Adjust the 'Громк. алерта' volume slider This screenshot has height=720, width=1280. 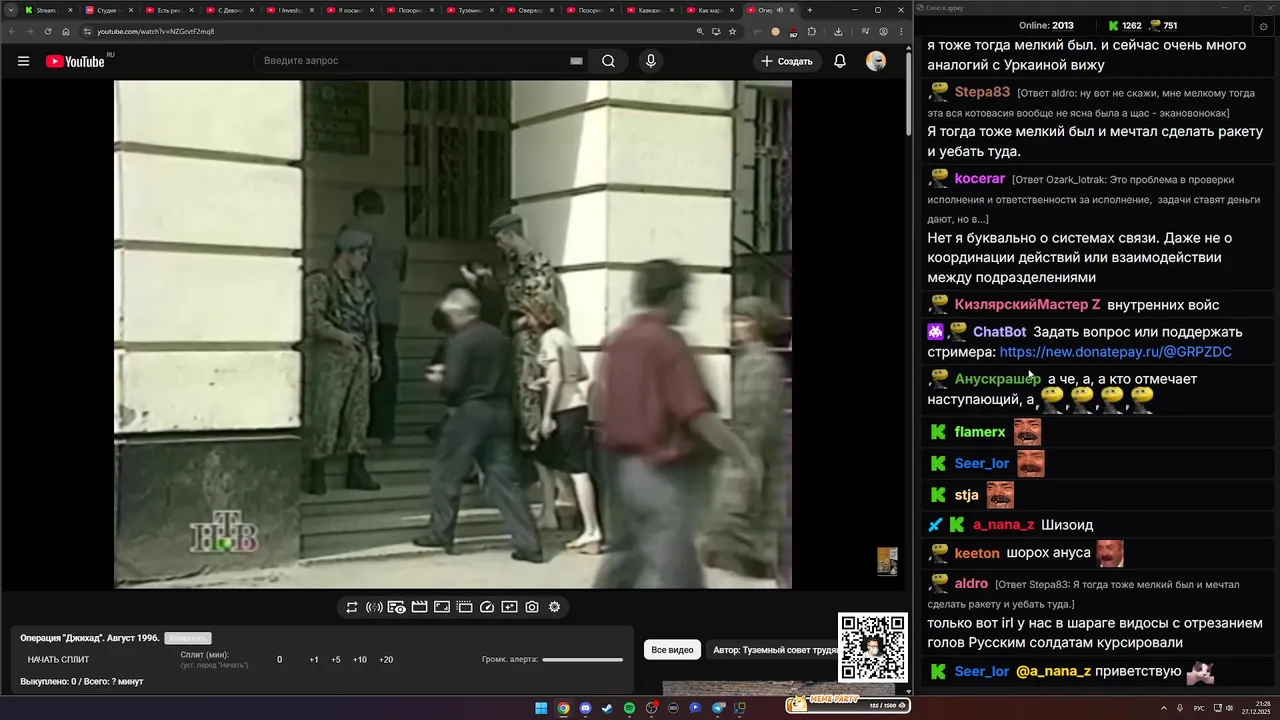[x=582, y=660]
